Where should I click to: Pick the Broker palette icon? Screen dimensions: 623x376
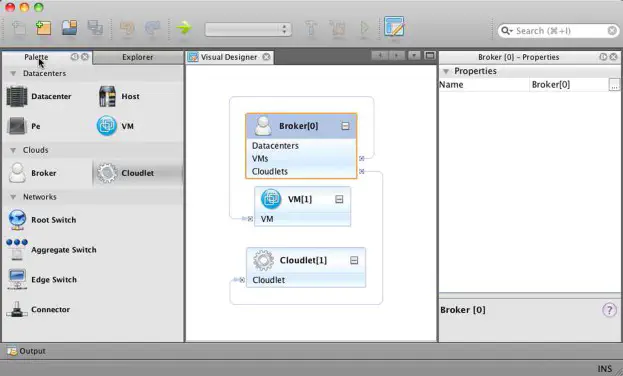[17, 173]
